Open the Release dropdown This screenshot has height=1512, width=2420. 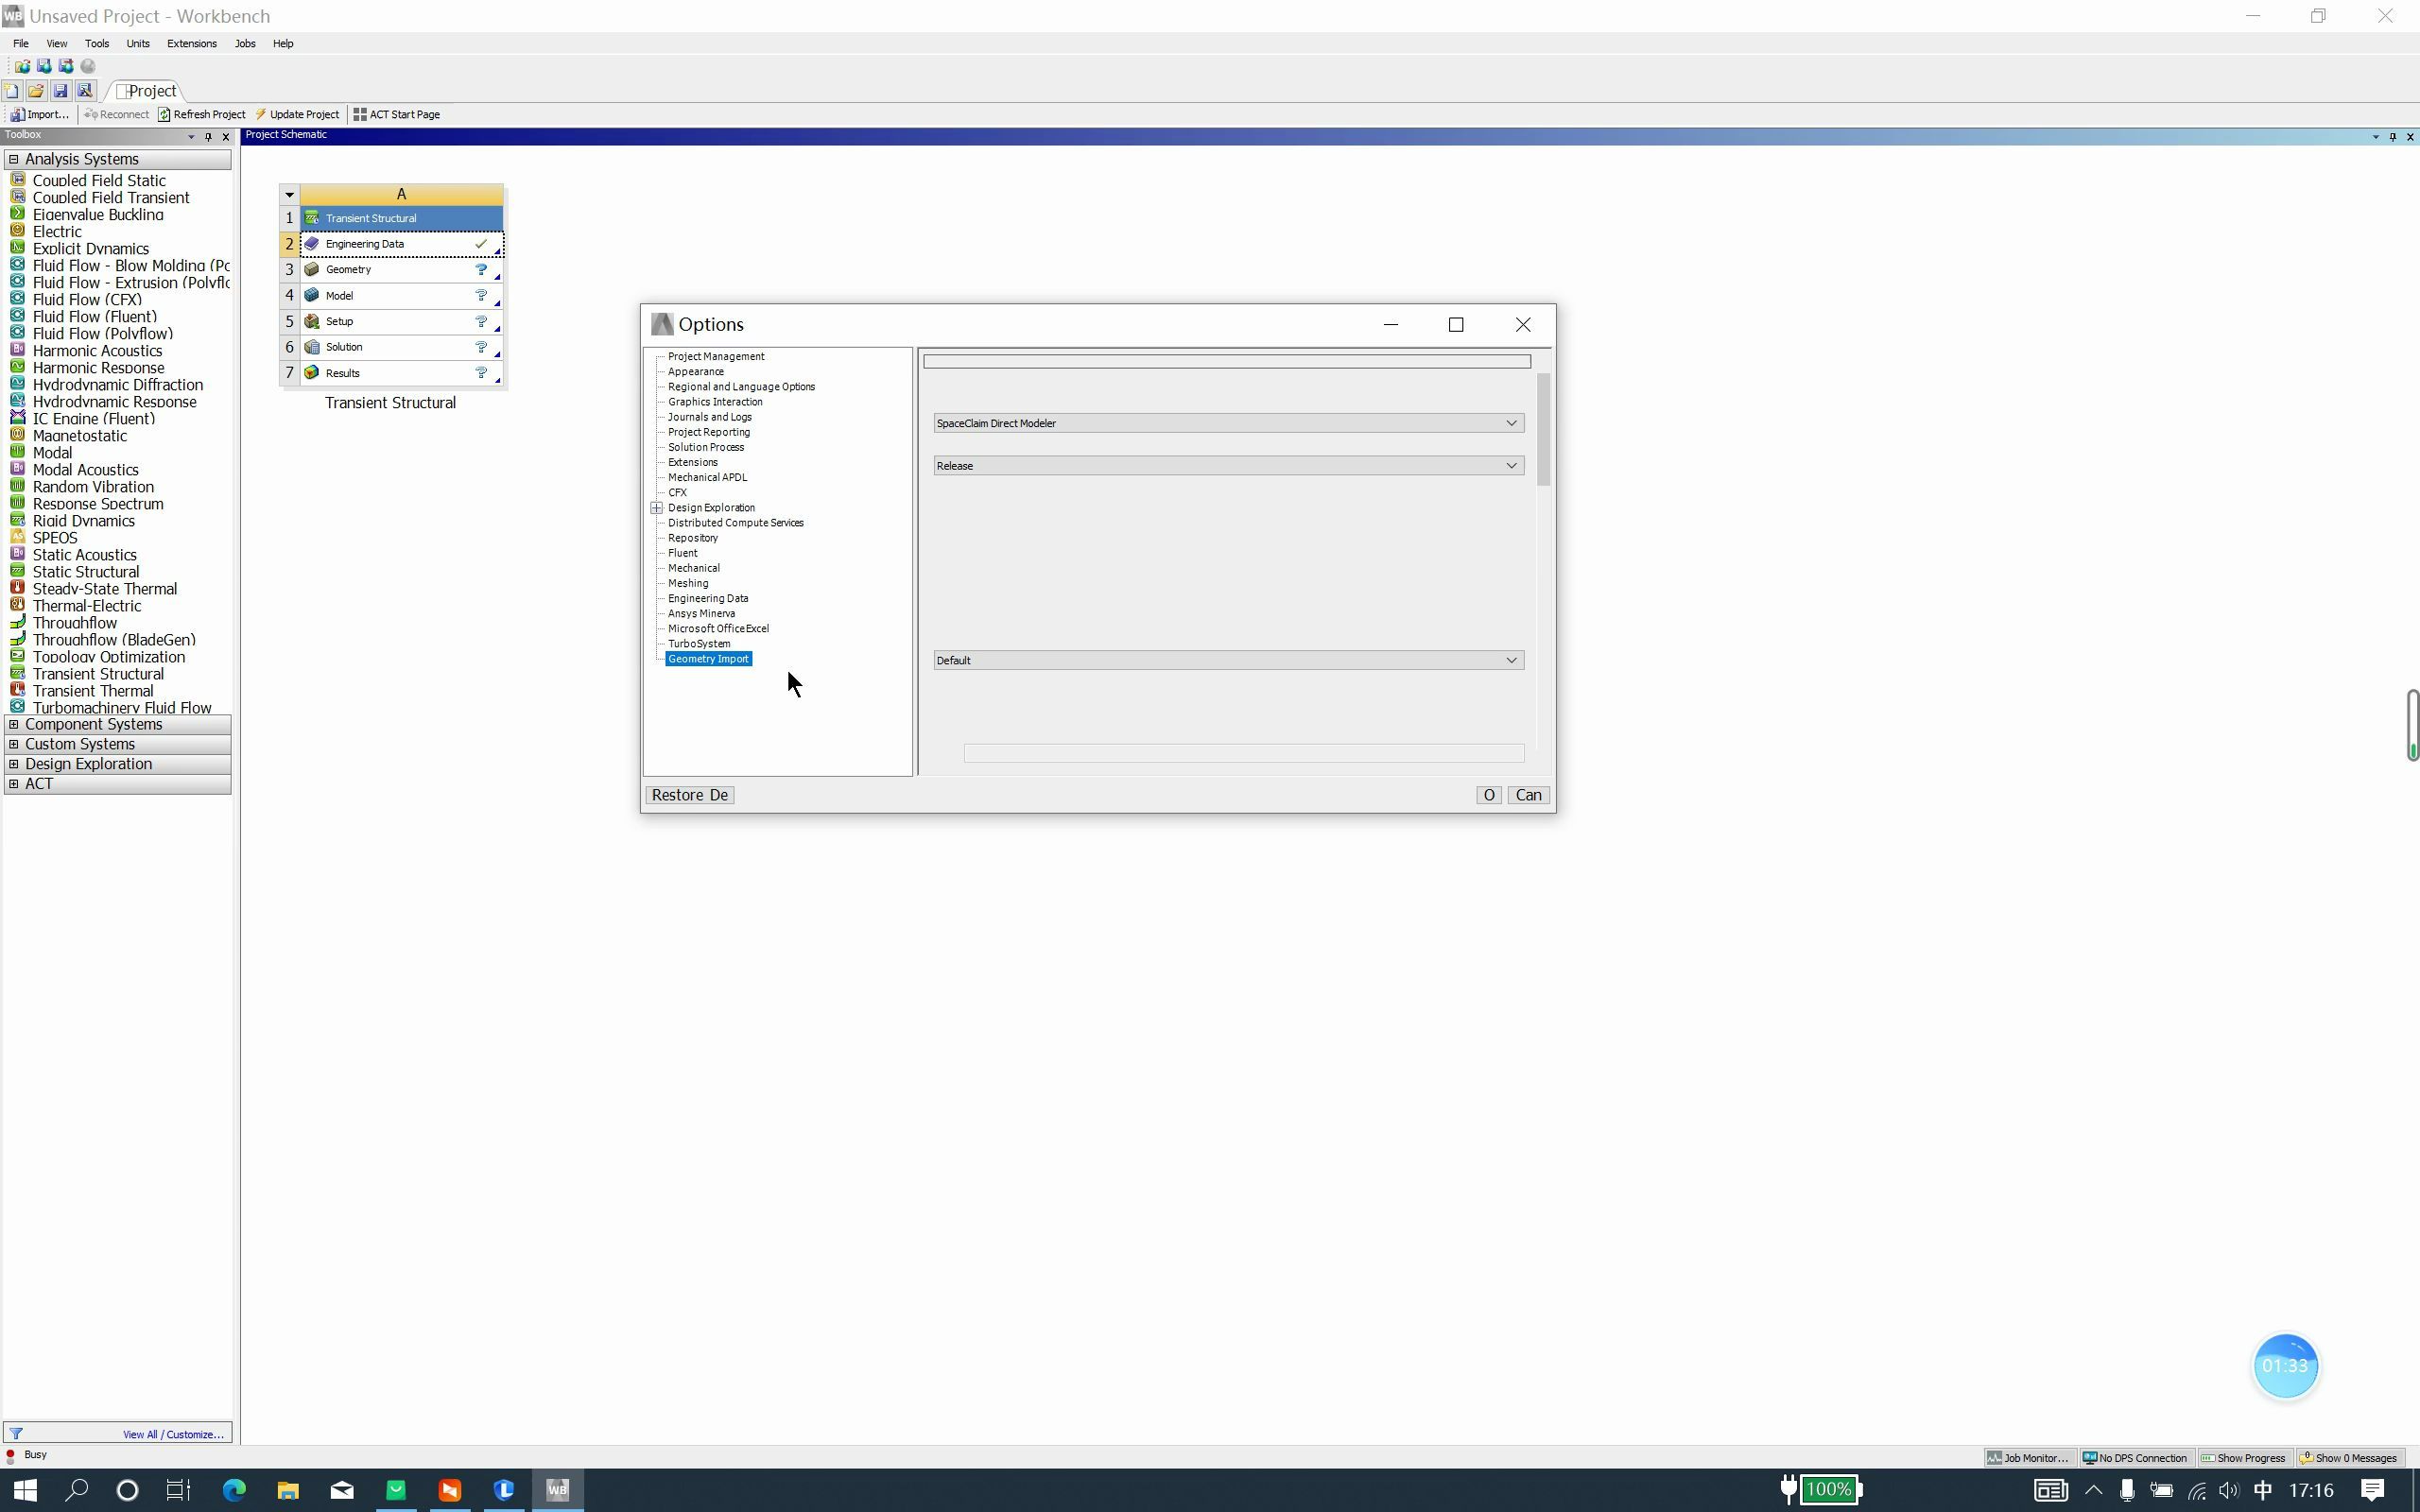1511,465
